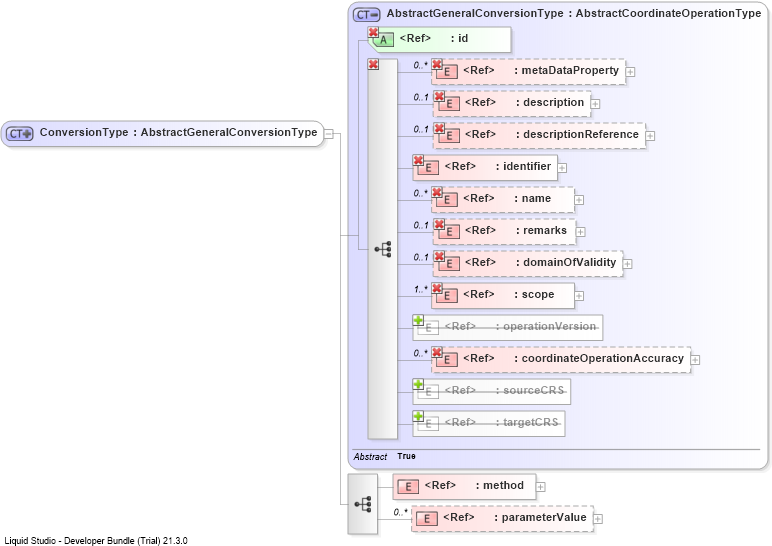Click green plus marker on targetCRS
This screenshot has height=546, width=772.
418,417
